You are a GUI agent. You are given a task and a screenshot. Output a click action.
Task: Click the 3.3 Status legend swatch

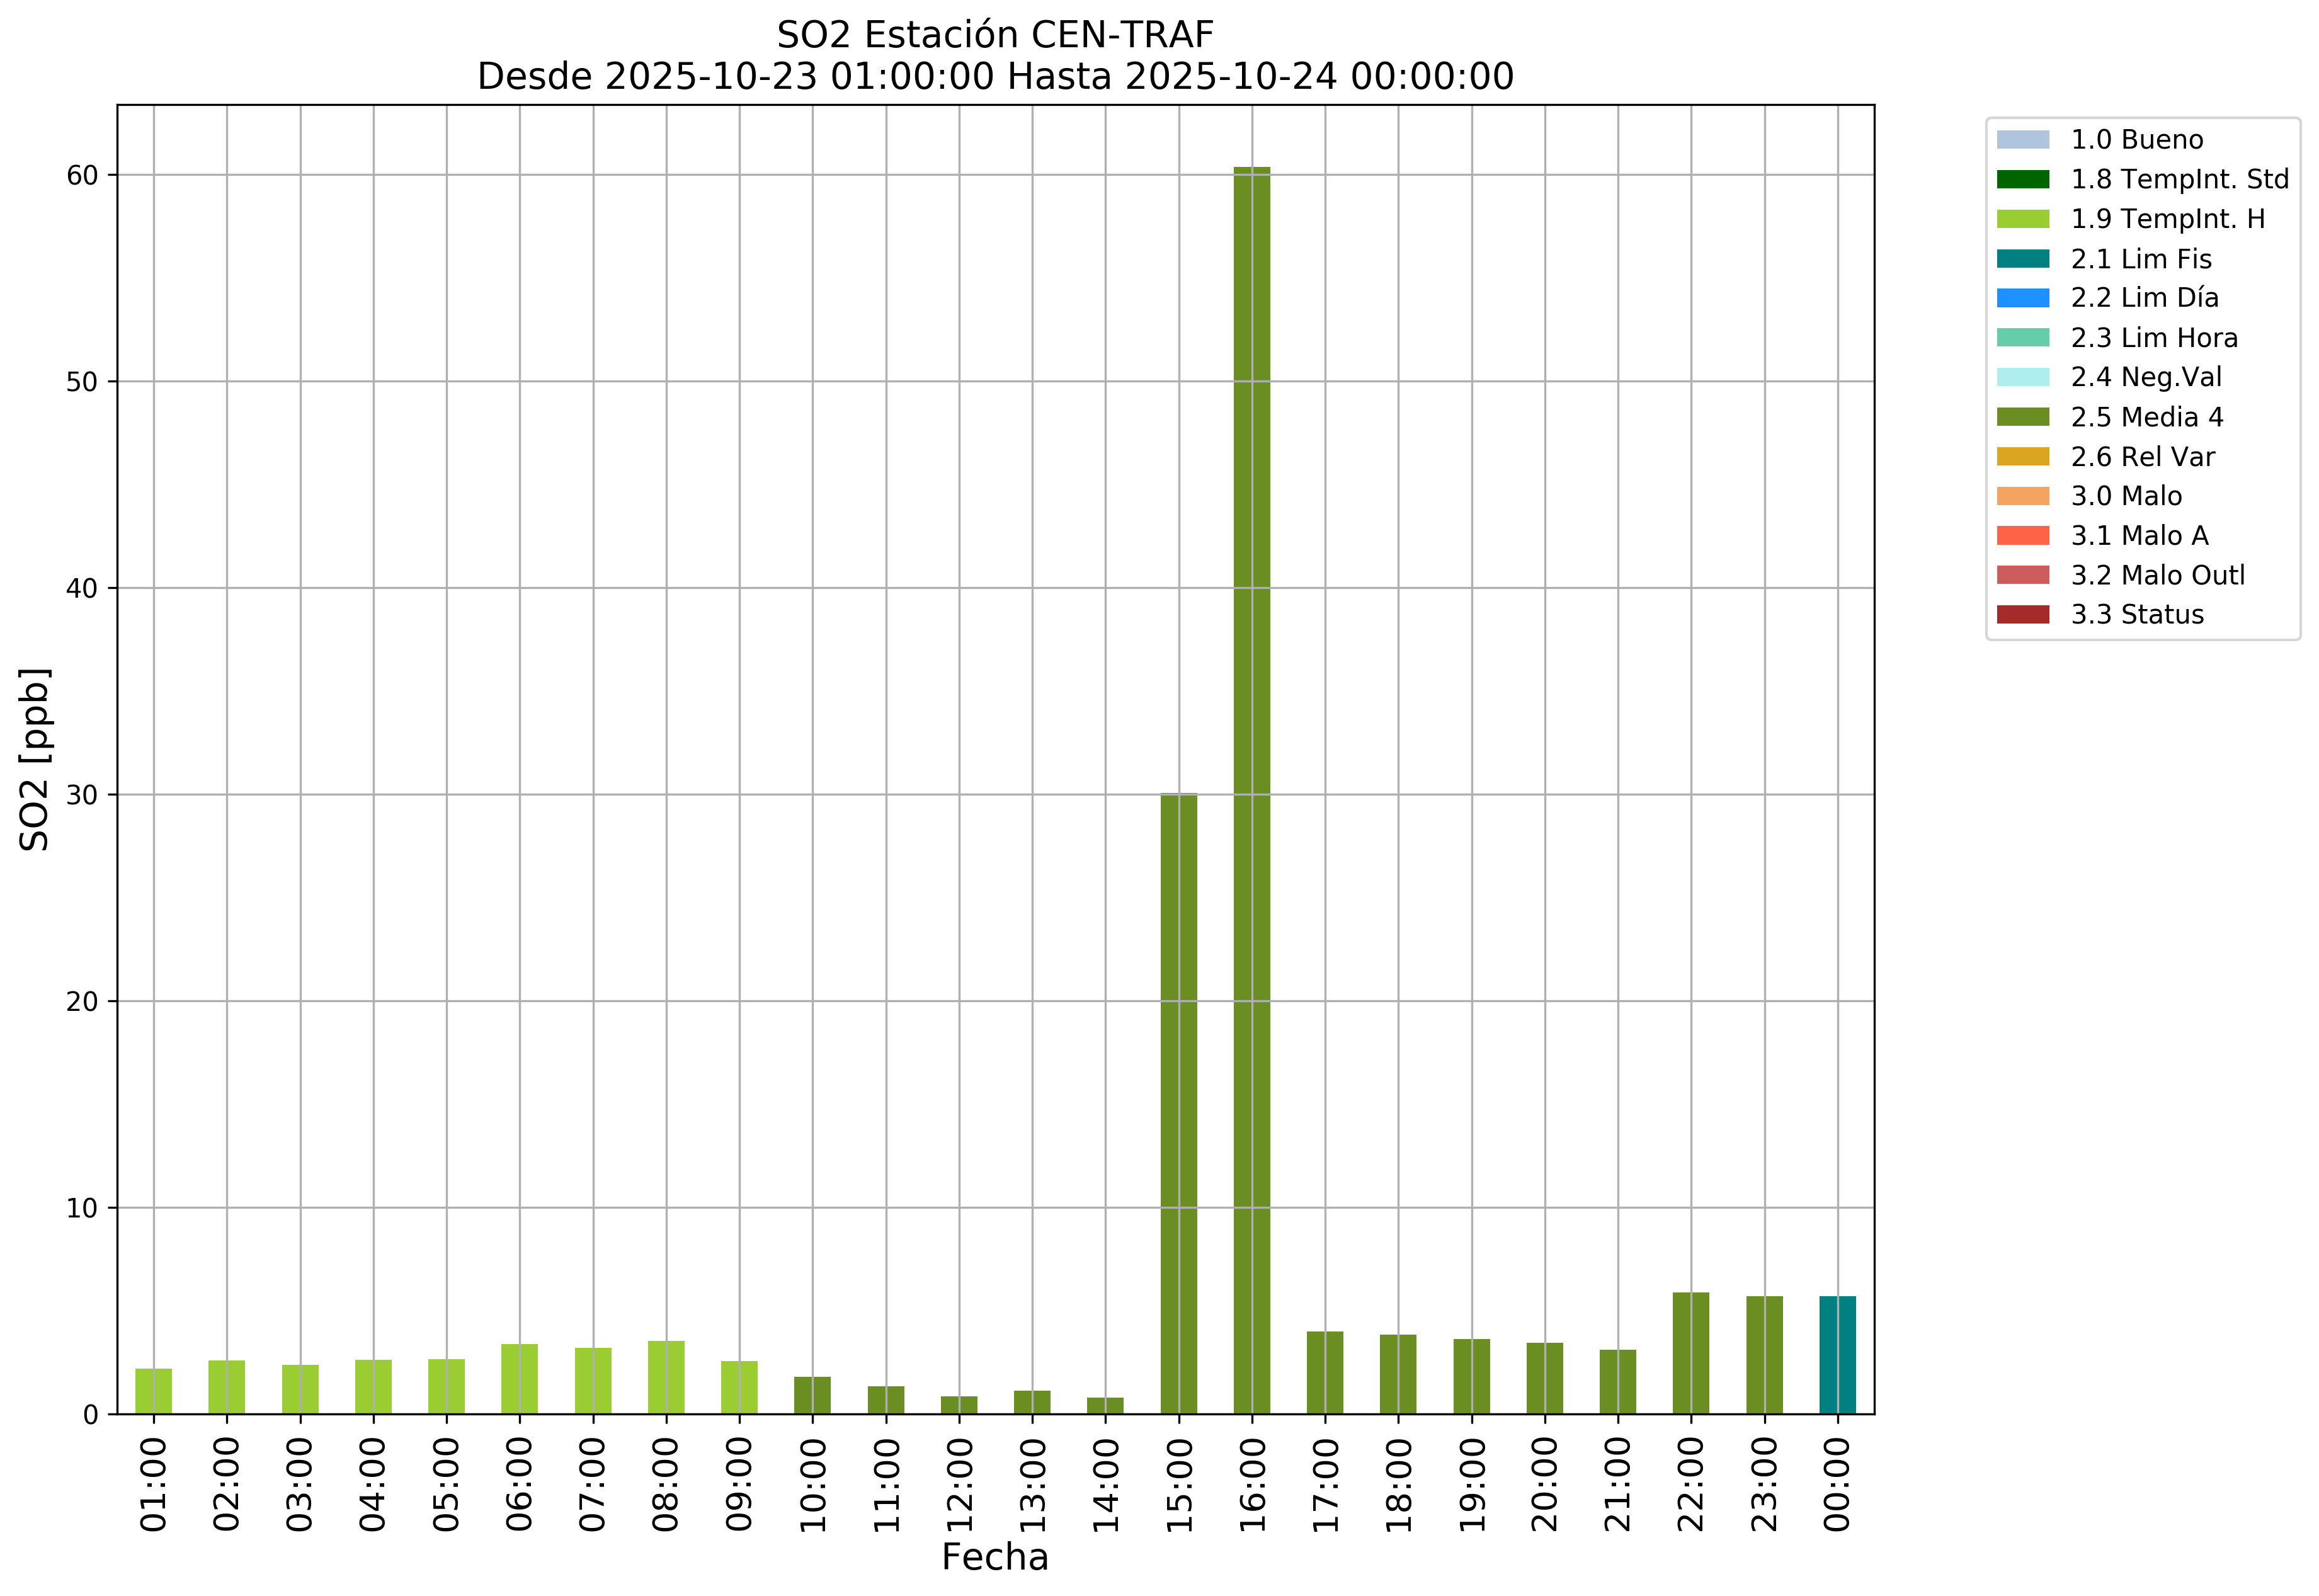point(2022,615)
